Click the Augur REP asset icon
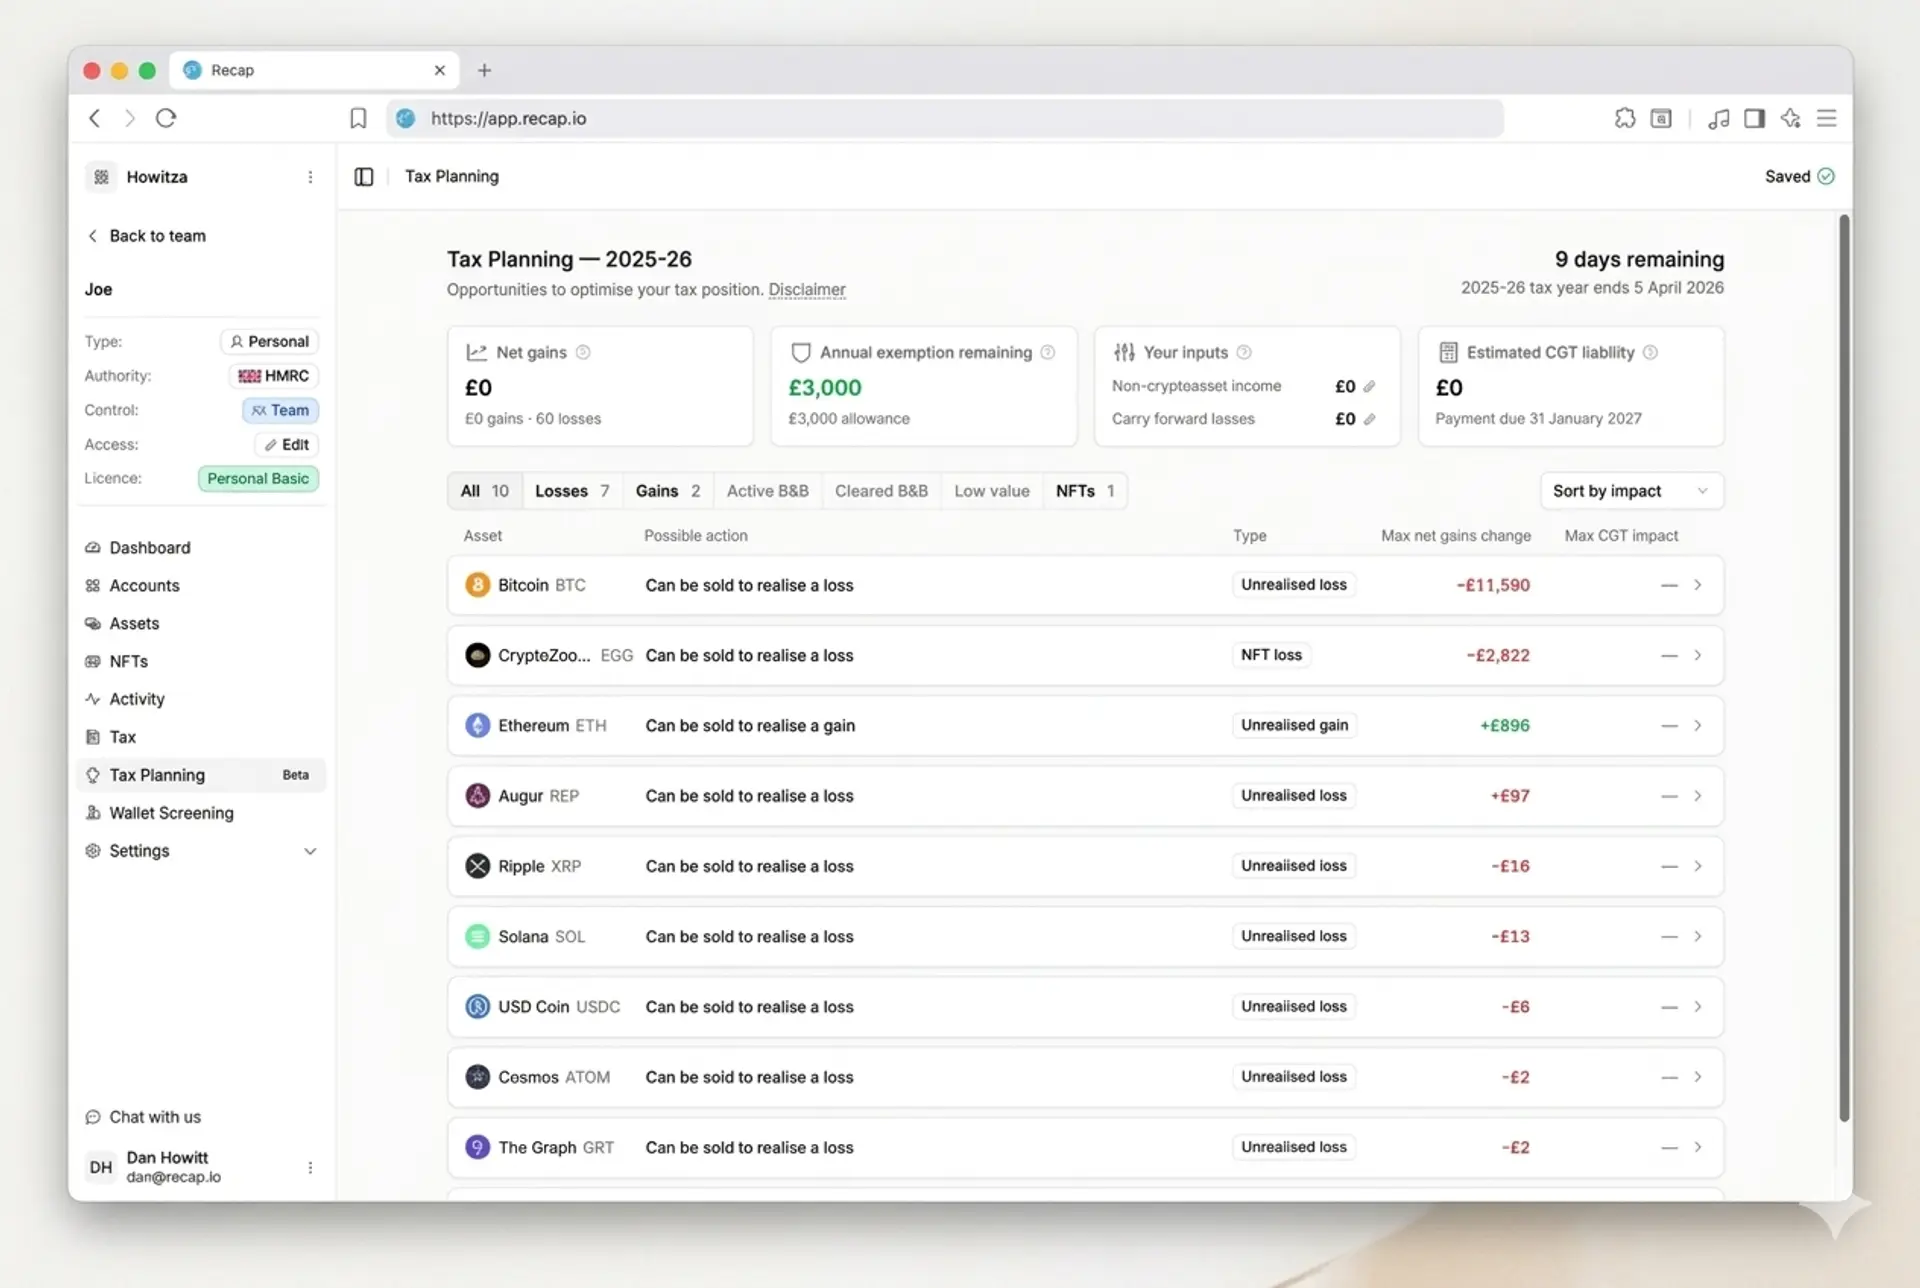The width and height of the screenshot is (1920, 1288). (477, 796)
